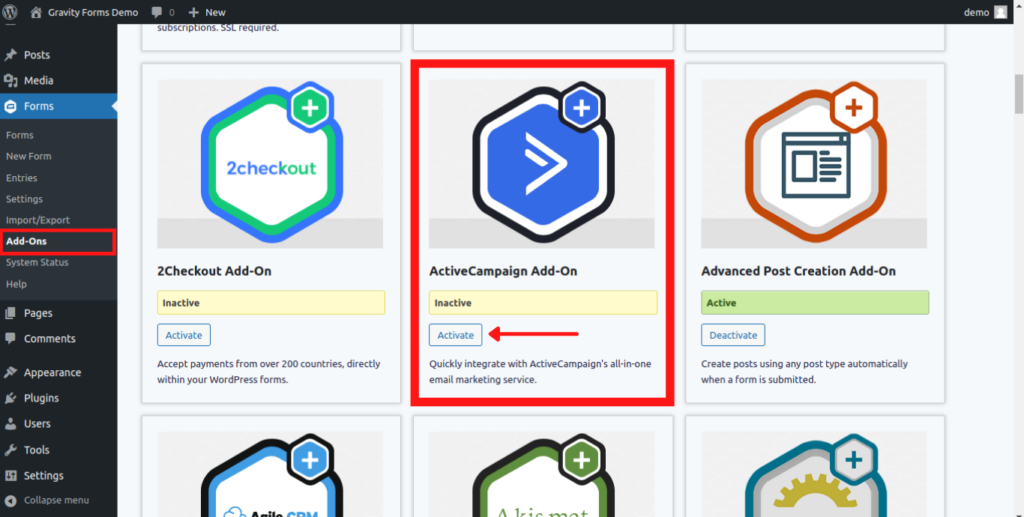
Task: Click the ActiveCampaign add-on hexagon image
Action: [542, 163]
